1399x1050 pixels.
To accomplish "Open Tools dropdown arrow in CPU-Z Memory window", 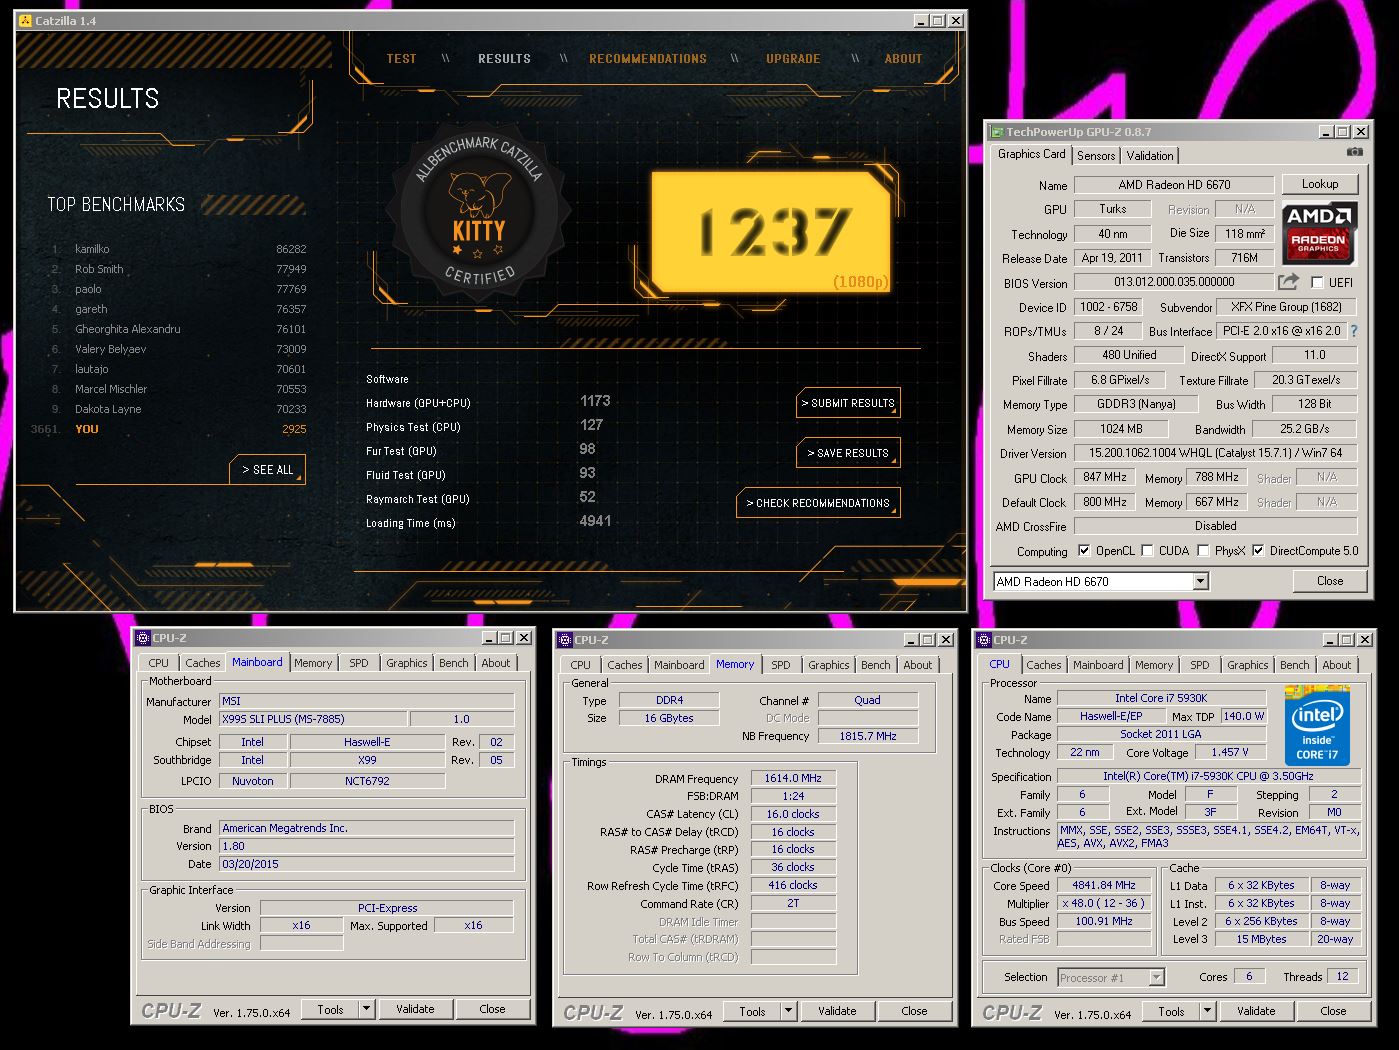I will (788, 1011).
